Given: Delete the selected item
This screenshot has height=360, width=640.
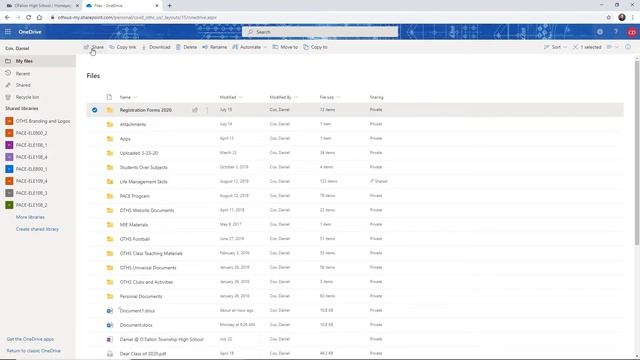Looking at the screenshot, I should [187, 47].
